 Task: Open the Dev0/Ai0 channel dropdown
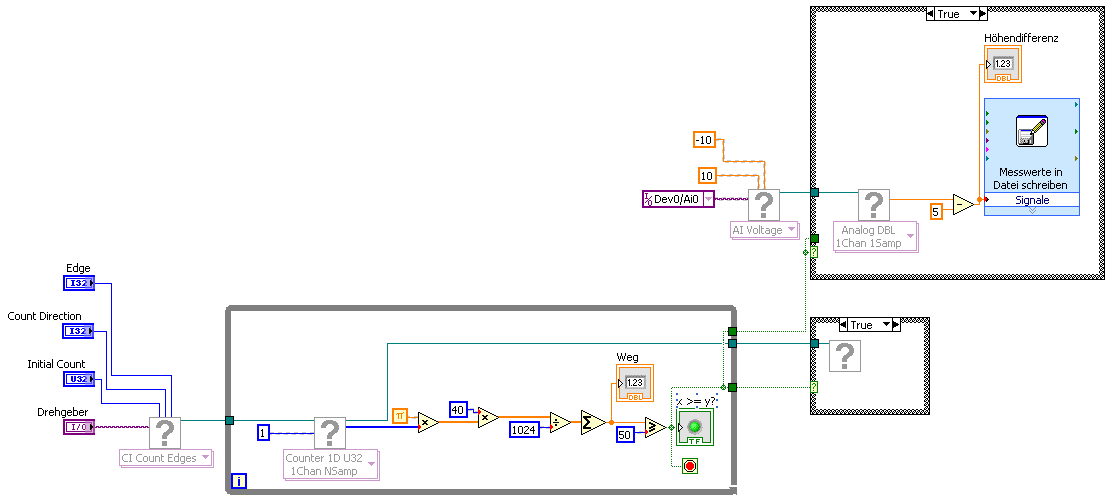point(708,199)
